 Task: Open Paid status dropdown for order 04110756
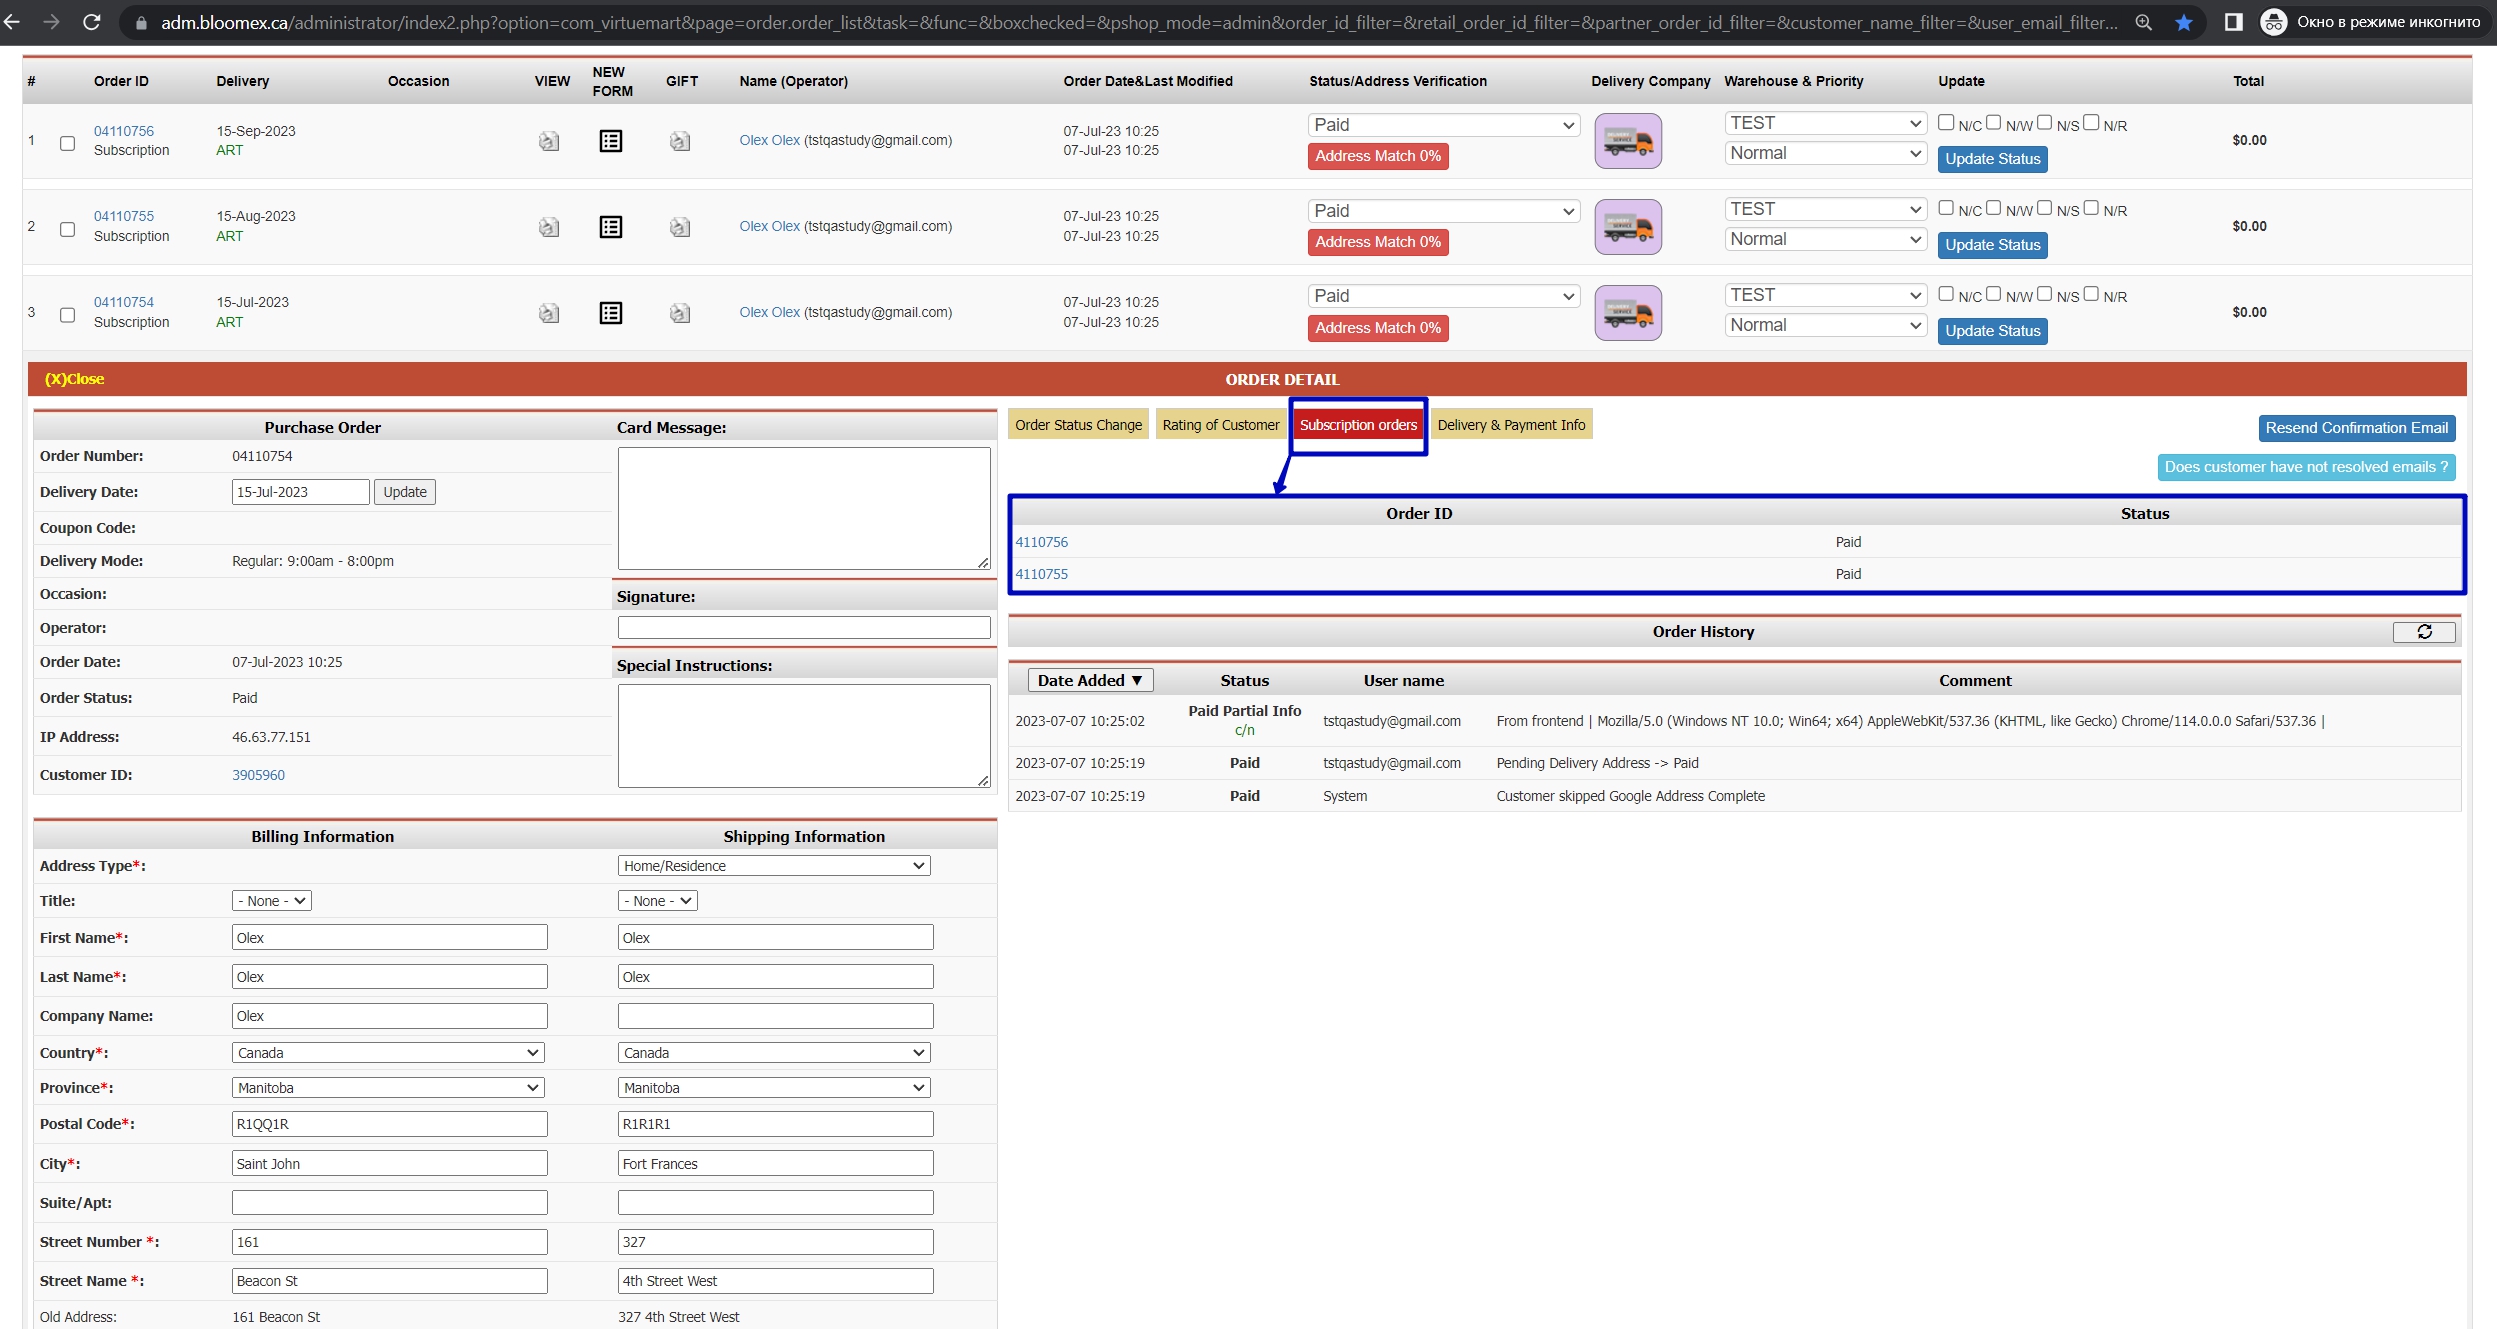[1444, 125]
